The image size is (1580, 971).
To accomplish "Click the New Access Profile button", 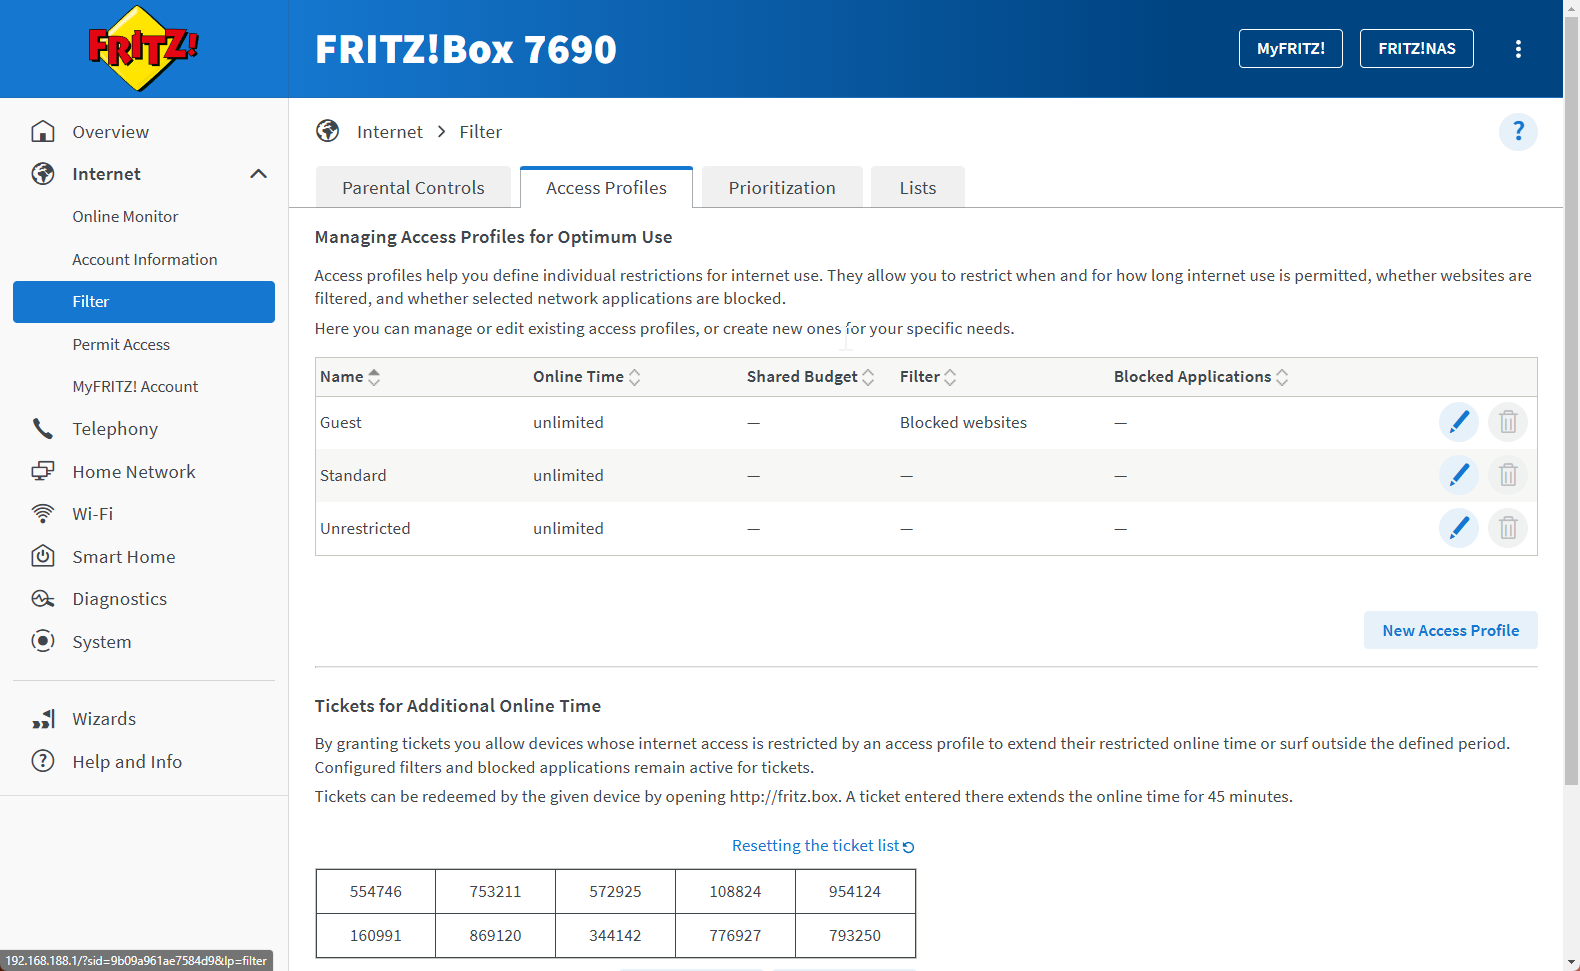I will 1449,631.
